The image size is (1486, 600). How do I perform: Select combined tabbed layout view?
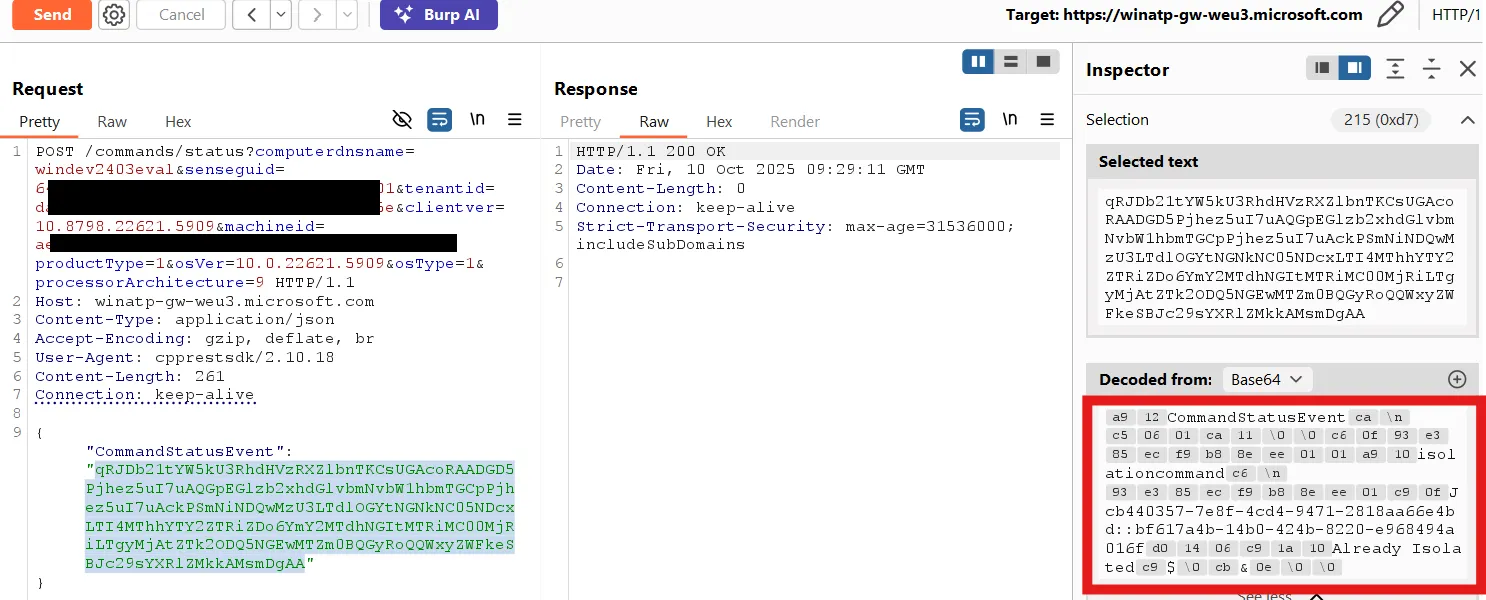[x=1043, y=62]
